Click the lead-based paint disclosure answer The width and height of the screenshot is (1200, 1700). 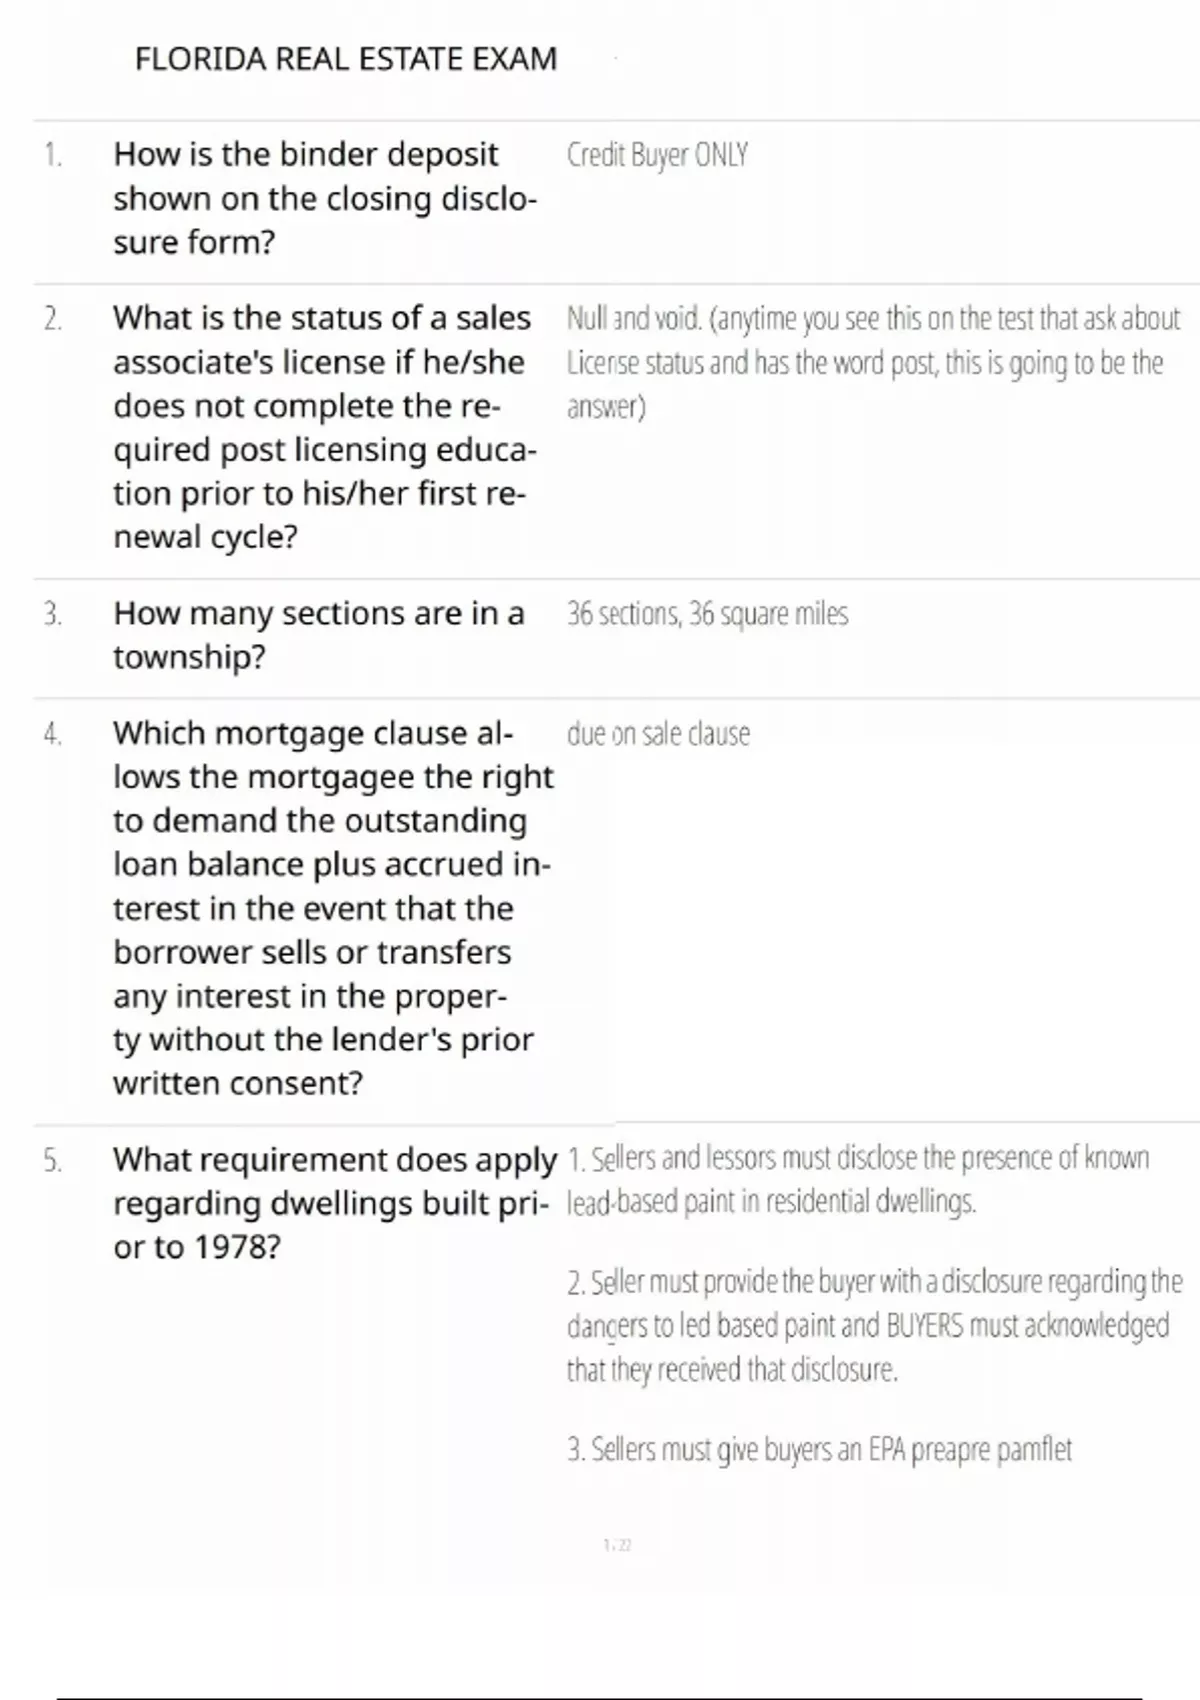point(857,1180)
